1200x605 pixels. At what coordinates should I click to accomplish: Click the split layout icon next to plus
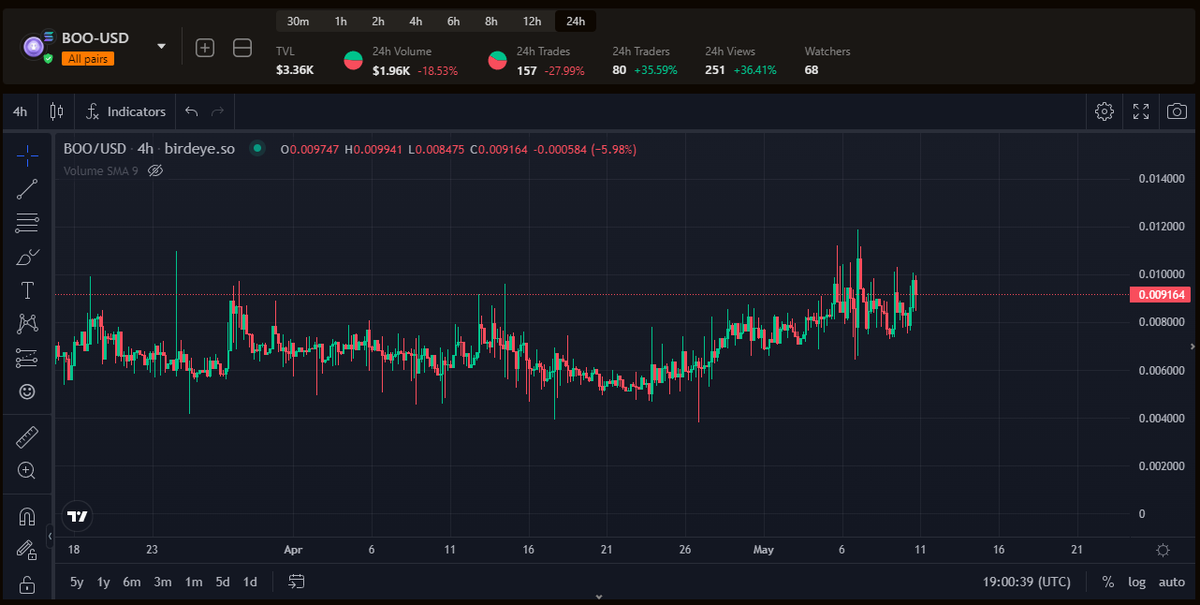click(x=242, y=47)
